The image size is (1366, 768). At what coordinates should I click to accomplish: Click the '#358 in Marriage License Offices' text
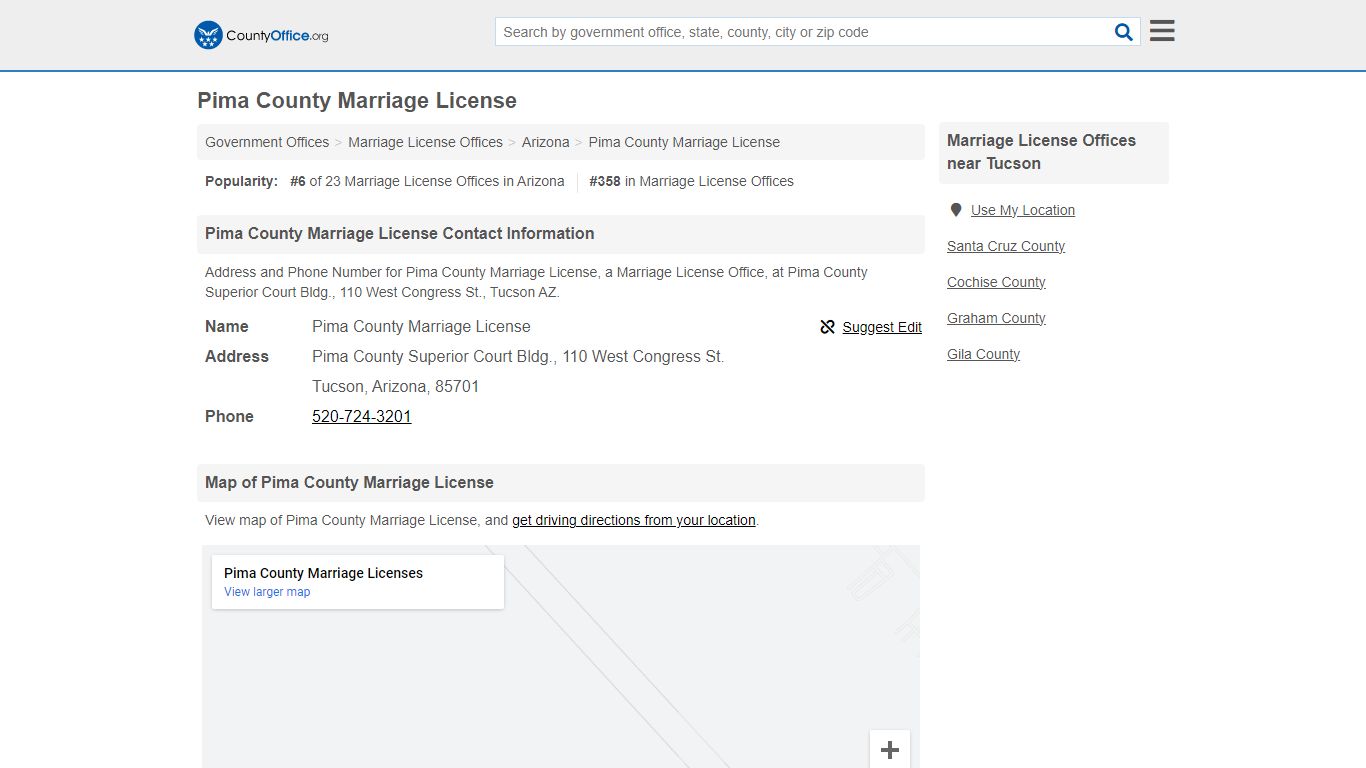coord(691,181)
